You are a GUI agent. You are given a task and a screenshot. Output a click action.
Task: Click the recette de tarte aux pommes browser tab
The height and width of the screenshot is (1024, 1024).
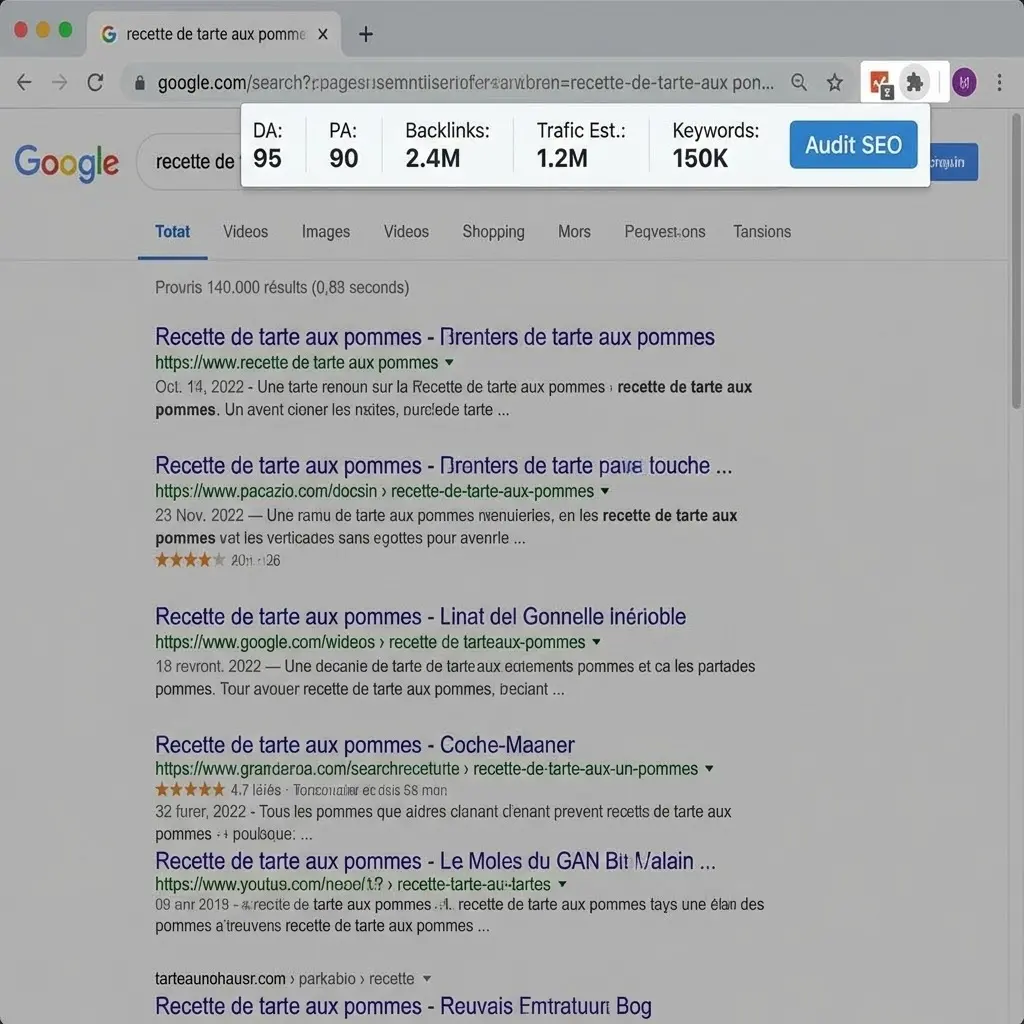[x=210, y=33]
